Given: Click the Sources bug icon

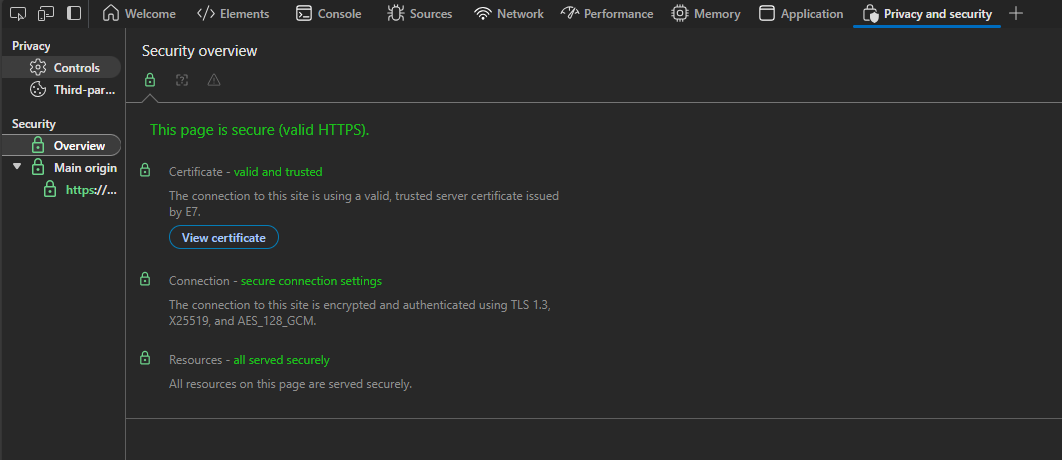Looking at the screenshot, I should coord(396,14).
